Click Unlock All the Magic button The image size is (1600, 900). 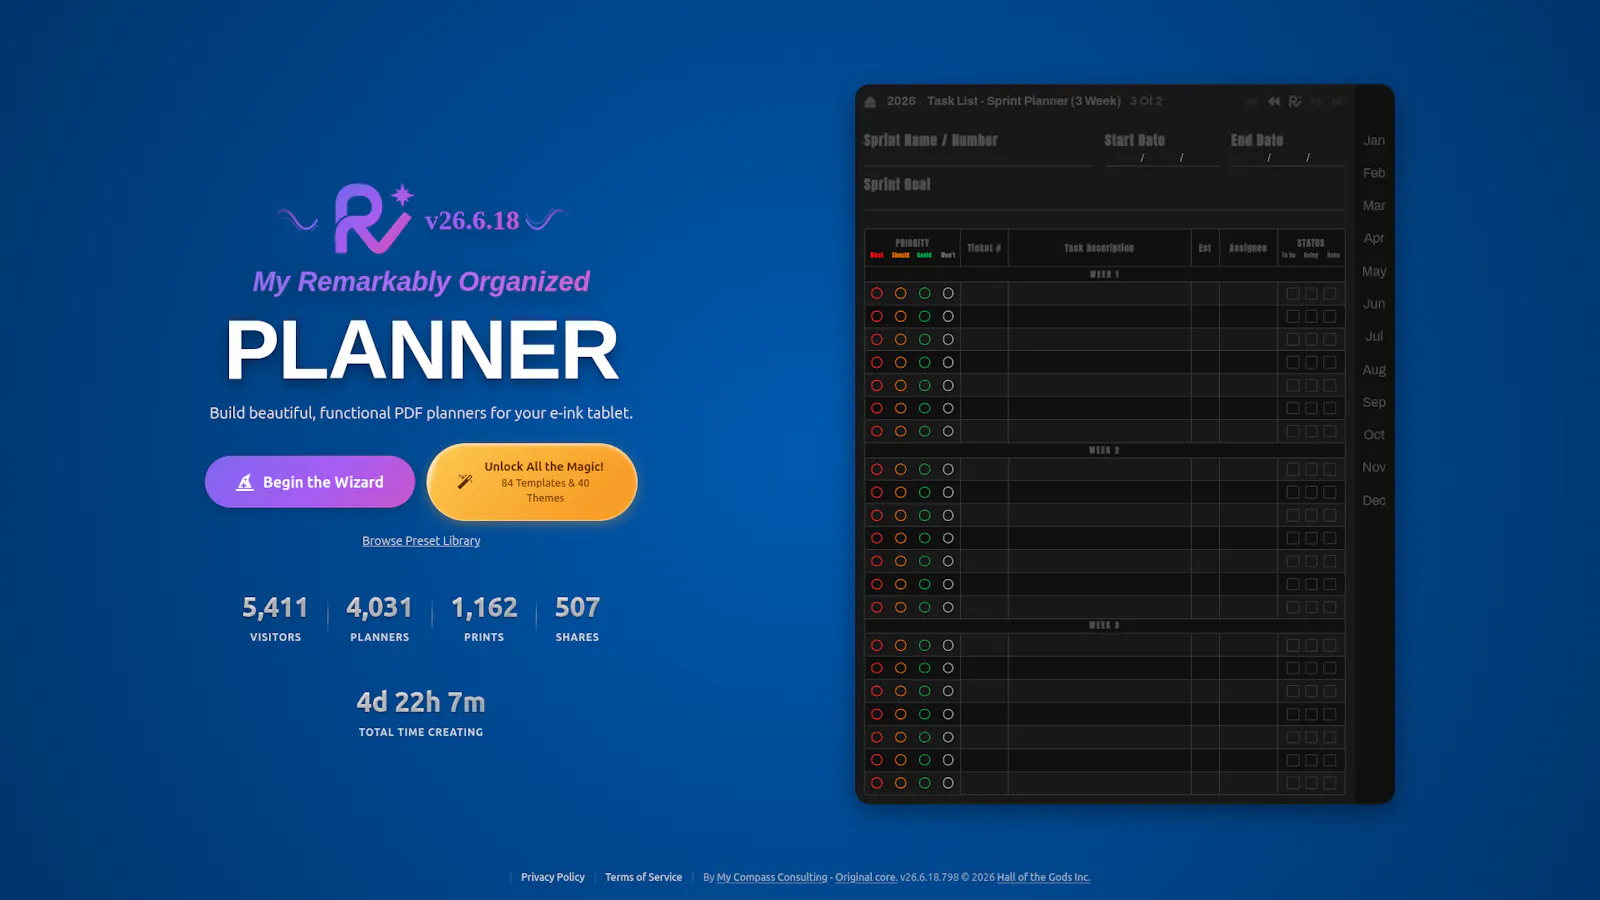532,482
